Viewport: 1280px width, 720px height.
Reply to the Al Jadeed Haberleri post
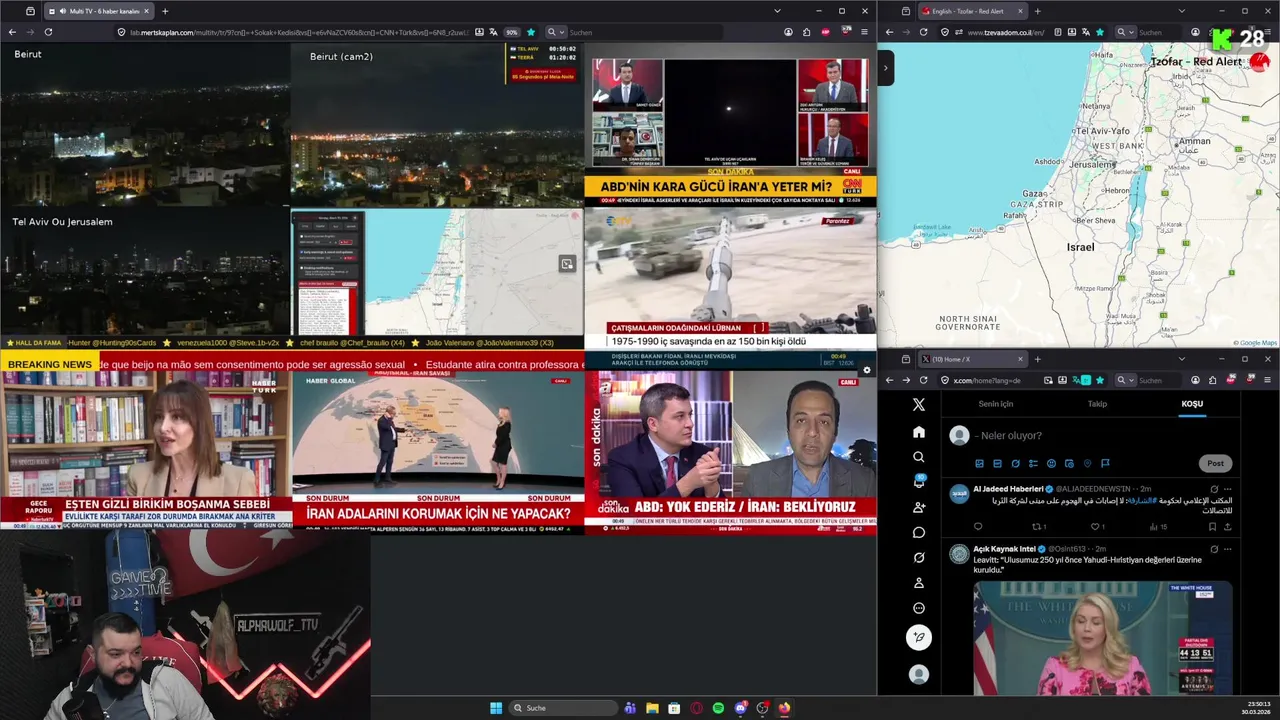pyautogui.click(x=978, y=527)
